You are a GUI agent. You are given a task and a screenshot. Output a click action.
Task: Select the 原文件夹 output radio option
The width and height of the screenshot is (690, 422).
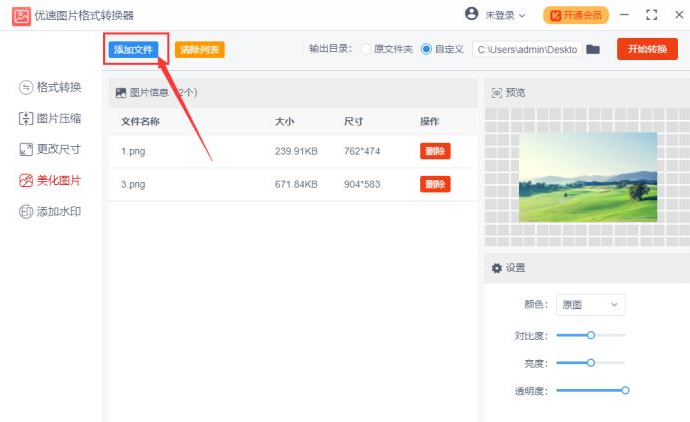click(365, 49)
